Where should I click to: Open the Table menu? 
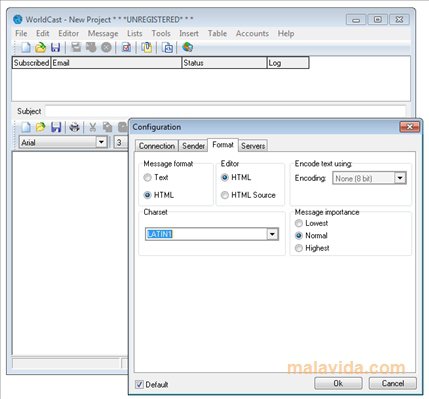(x=217, y=34)
